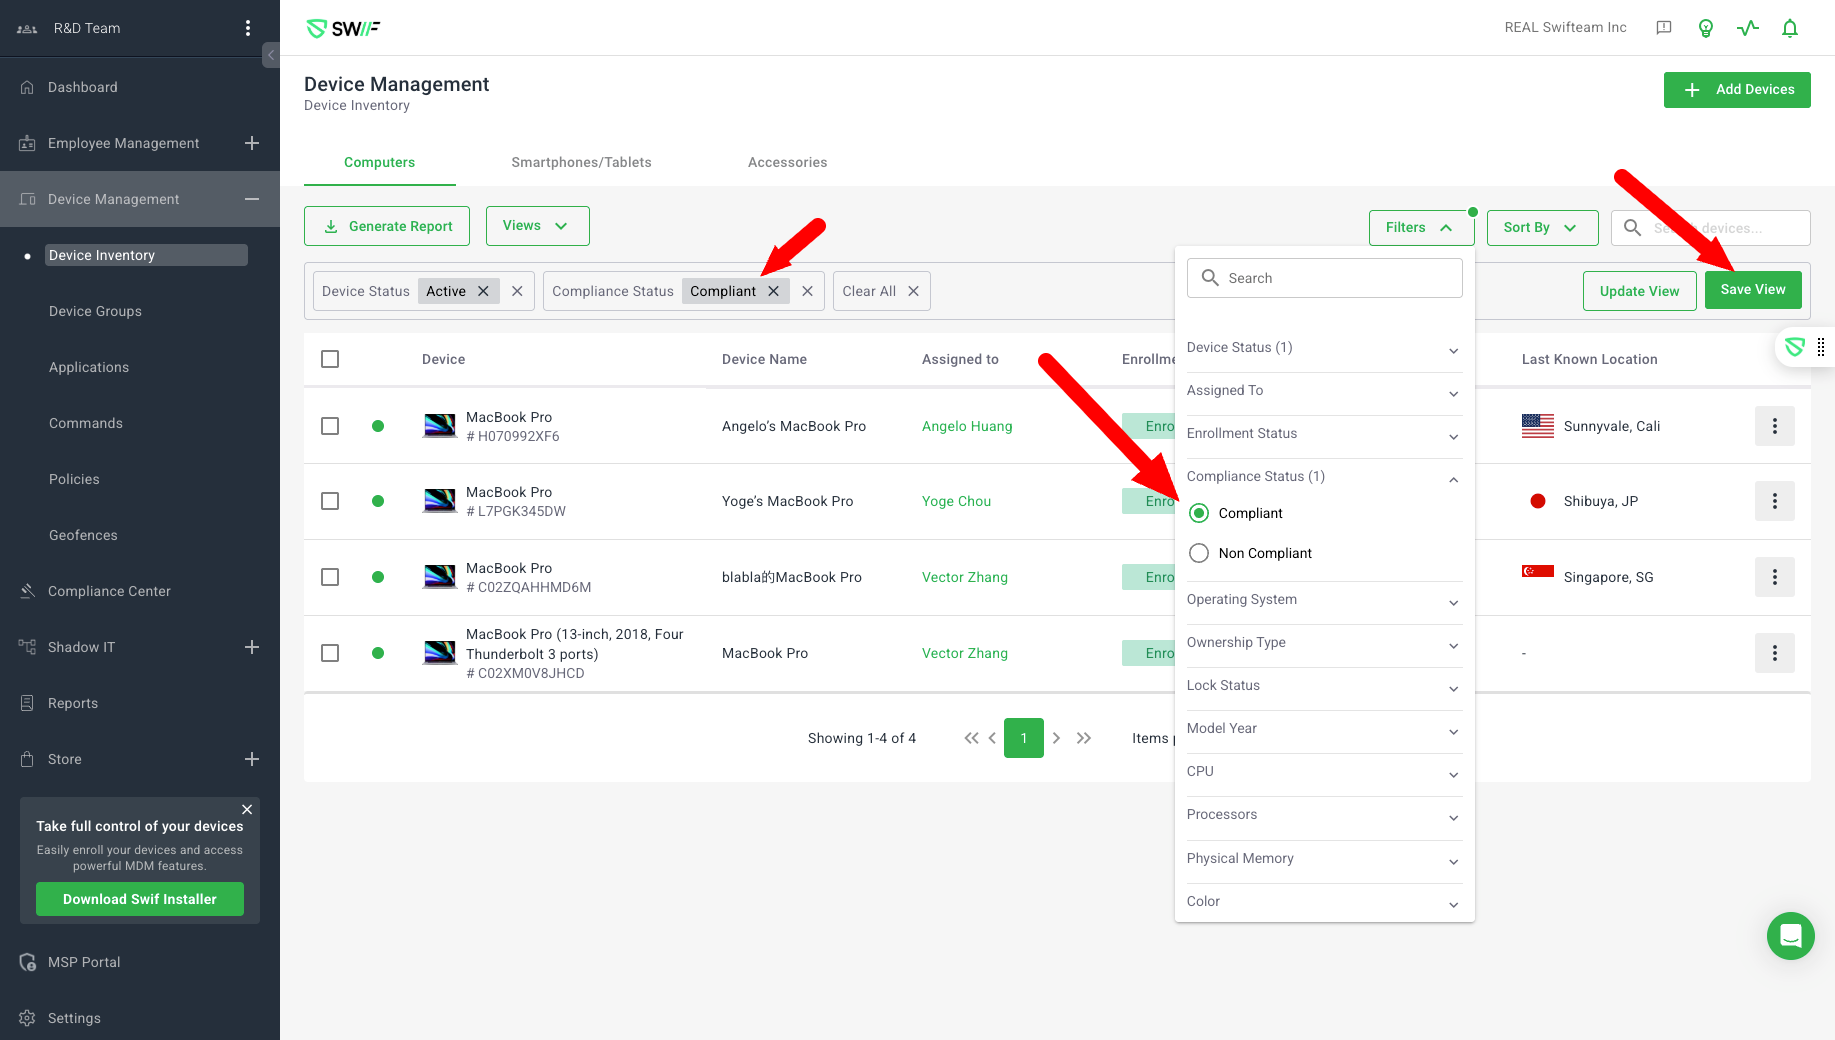Select checkbox for device C02XM0V8JHCD

(x=330, y=653)
